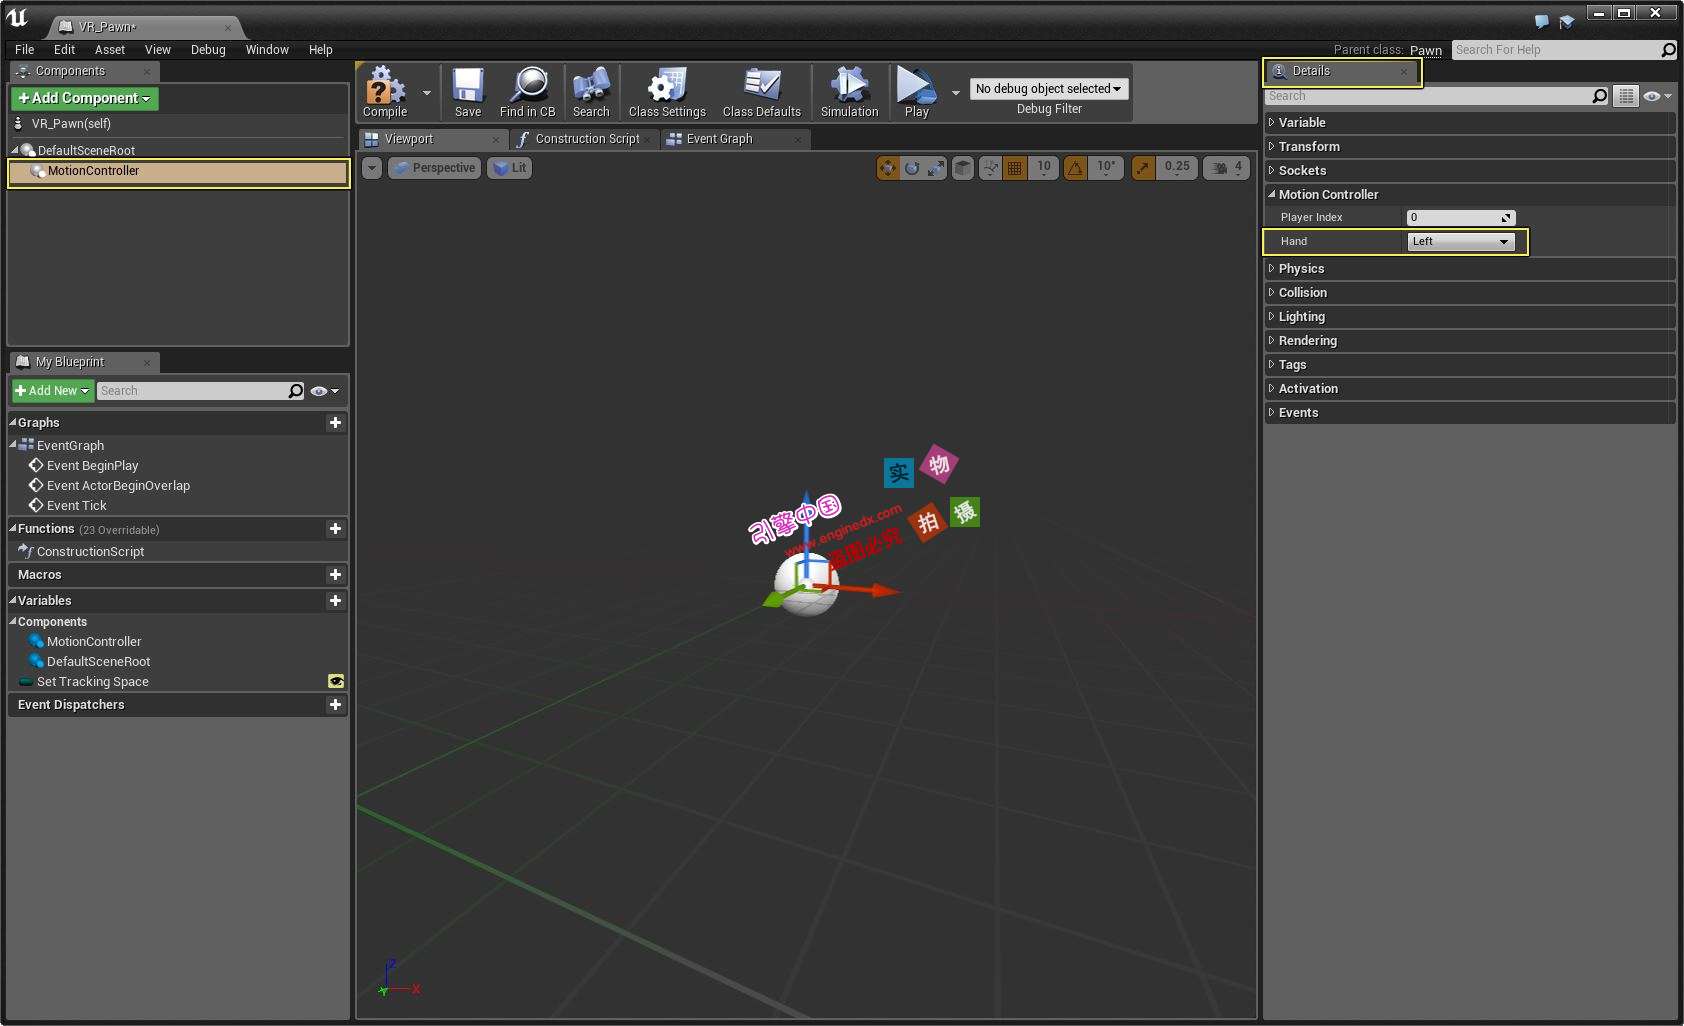Switch to the Construction Script tab
The height and width of the screenshot is (1026, 1684).
tap(587, 139)
